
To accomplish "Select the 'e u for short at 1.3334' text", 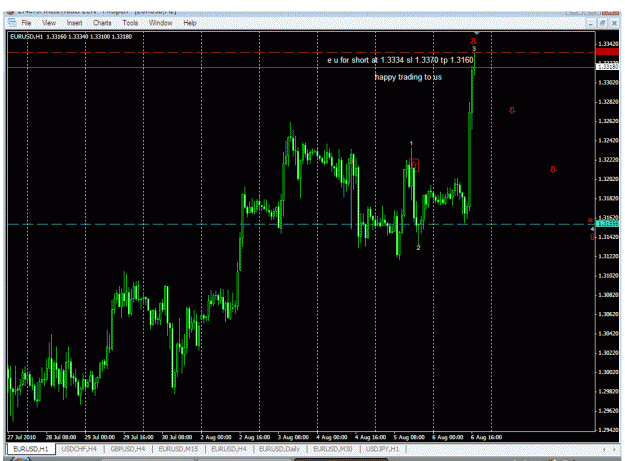I will click(400, 60).
